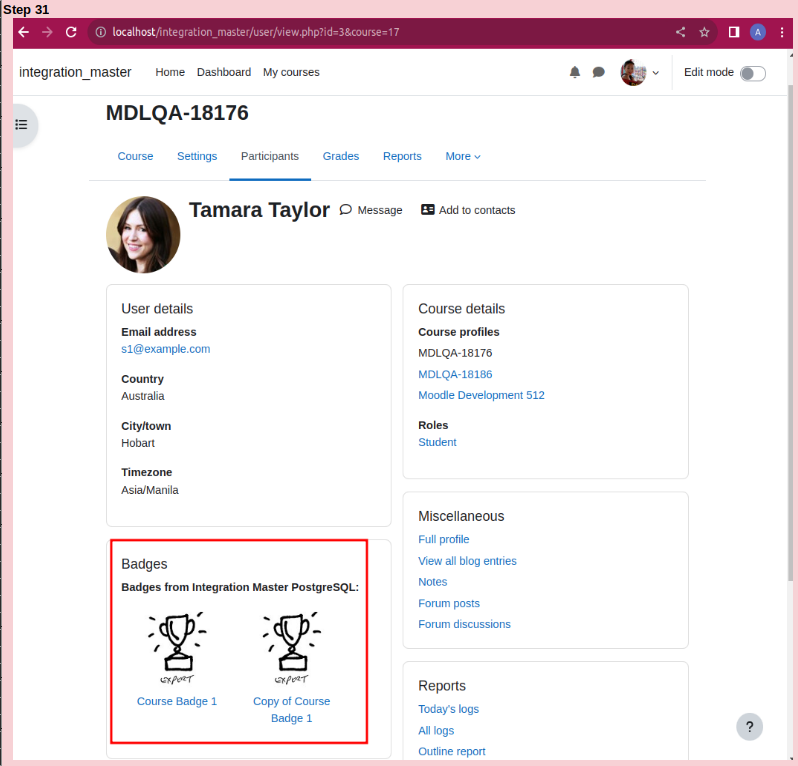Click the integration_master site name
Image resolution: width=798 pixels, height=766 pixels.
(75, 72)
